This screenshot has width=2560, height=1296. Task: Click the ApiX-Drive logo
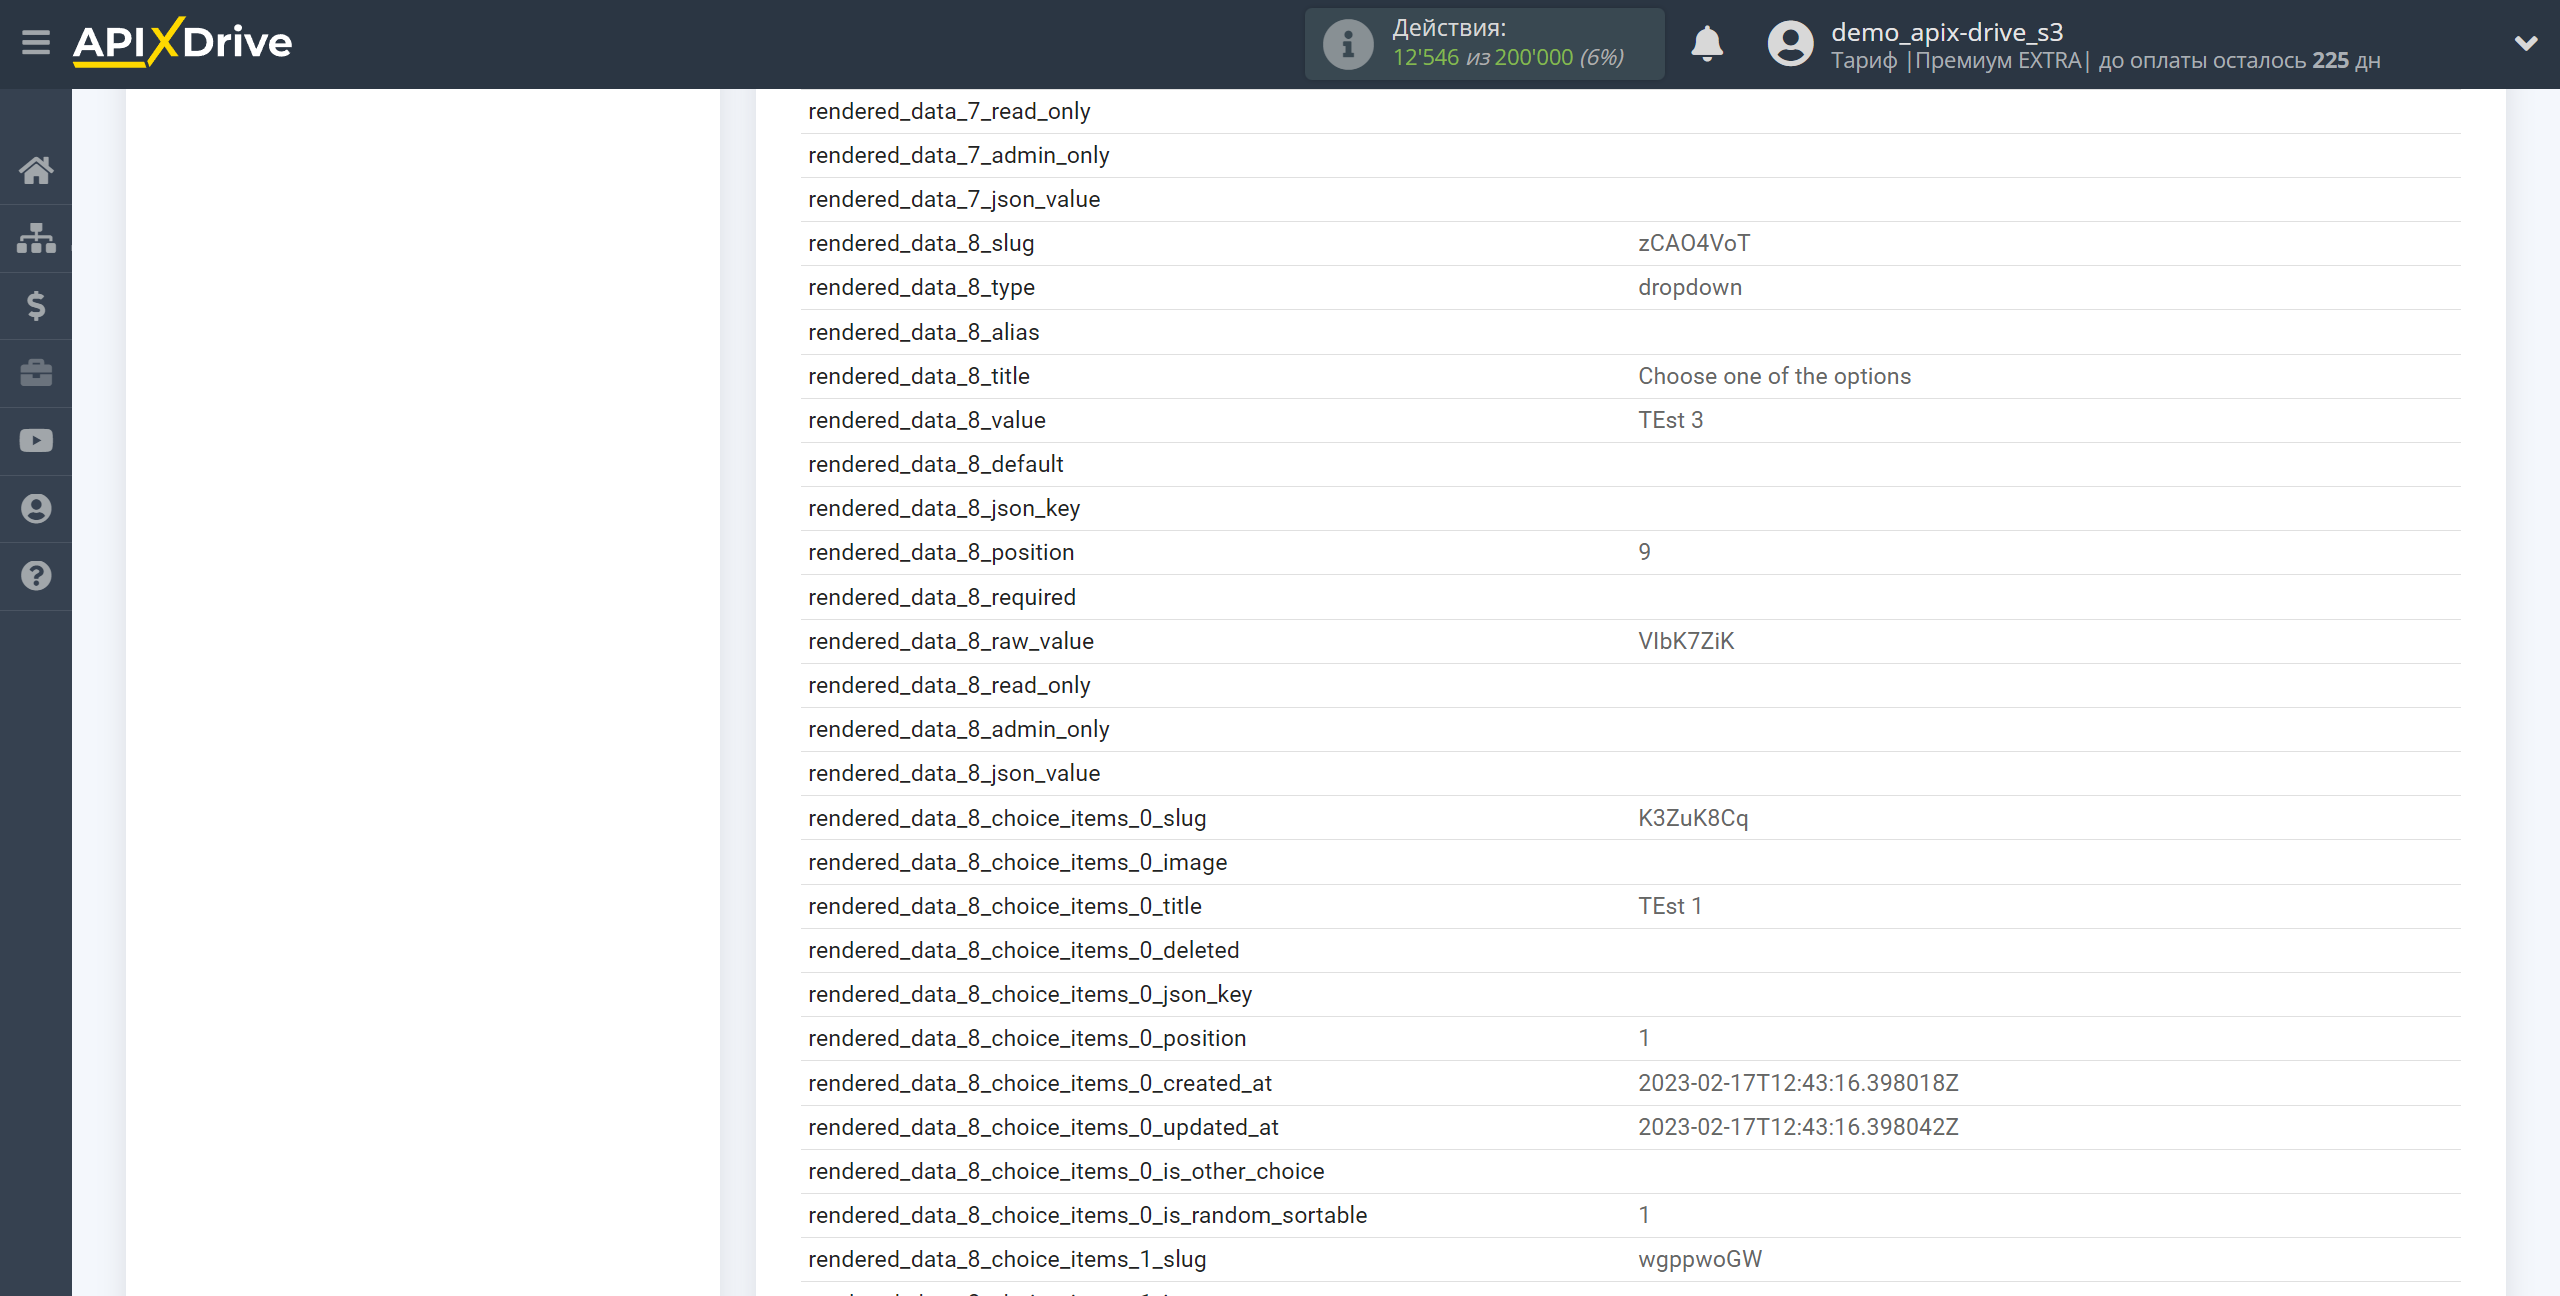click(182, 42)
